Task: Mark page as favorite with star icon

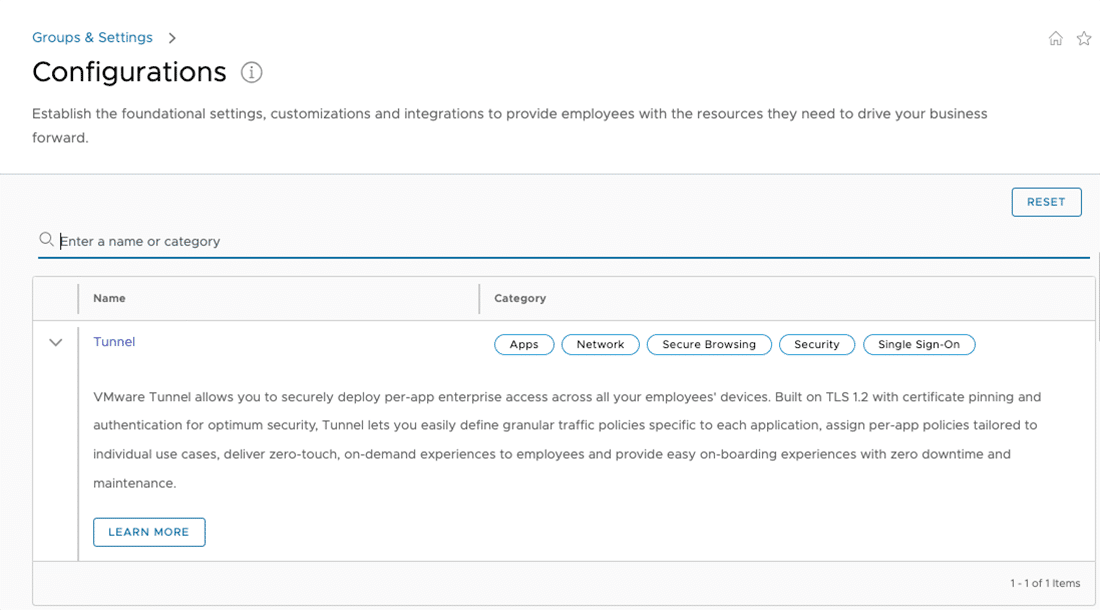Action: (1083, 38)
